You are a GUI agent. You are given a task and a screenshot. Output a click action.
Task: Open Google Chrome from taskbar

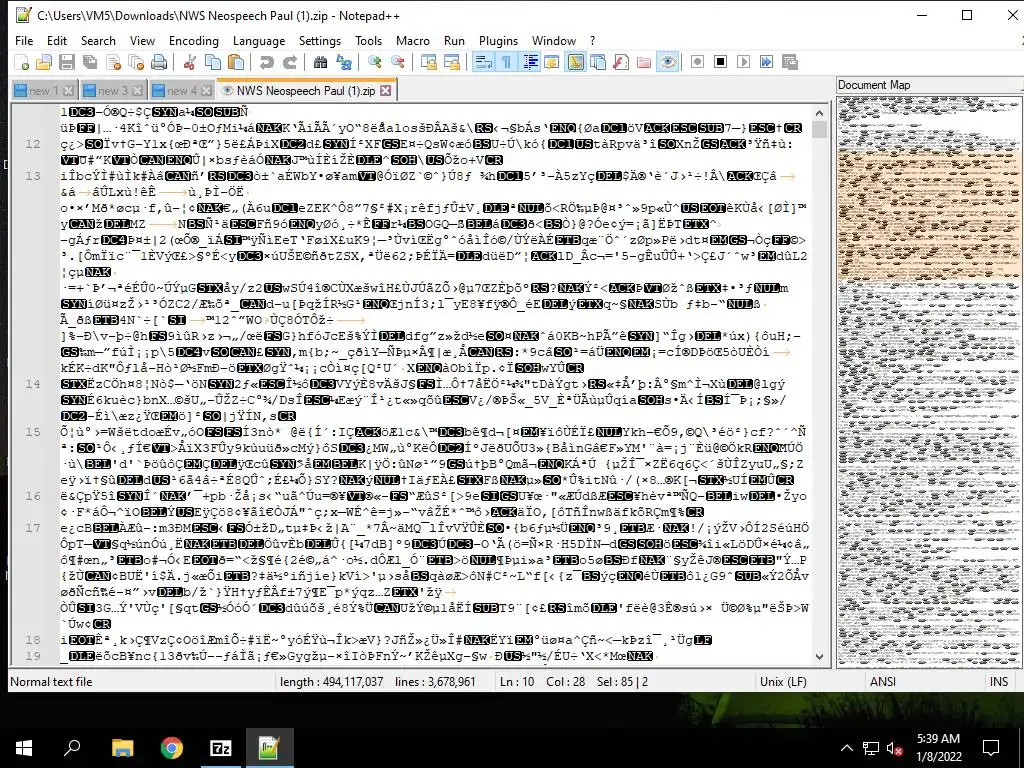pos(171,748)
